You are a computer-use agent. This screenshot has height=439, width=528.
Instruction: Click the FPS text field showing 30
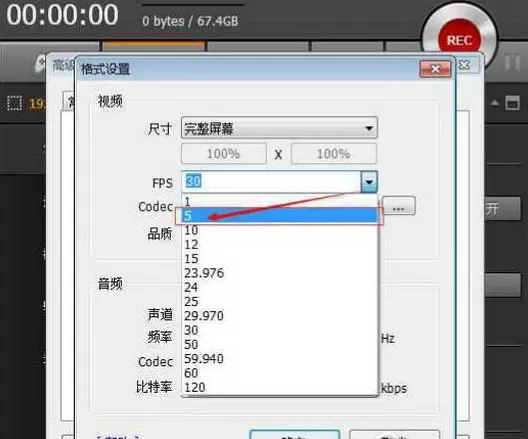[271, 182]
